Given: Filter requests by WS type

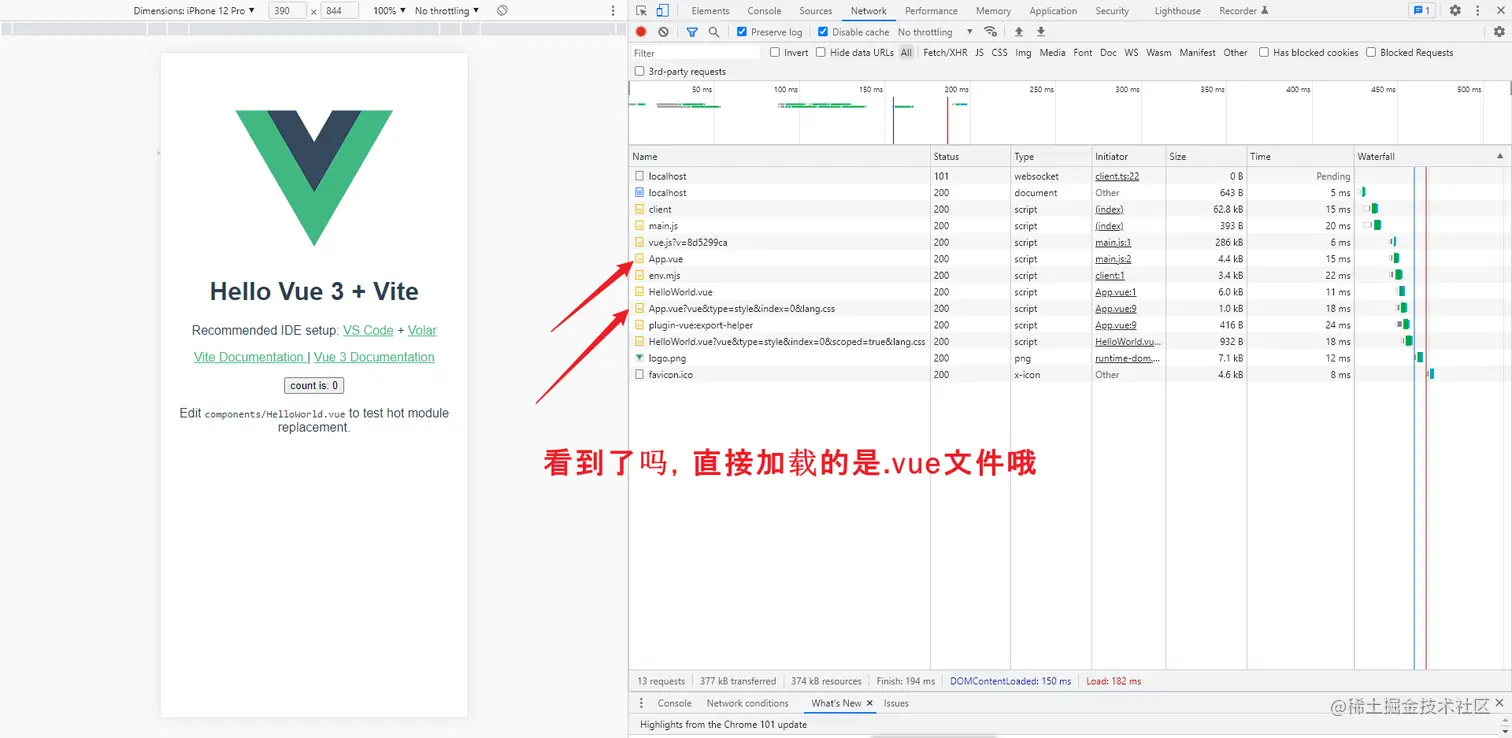Looking at the screenshot, I should point(1131,52).
